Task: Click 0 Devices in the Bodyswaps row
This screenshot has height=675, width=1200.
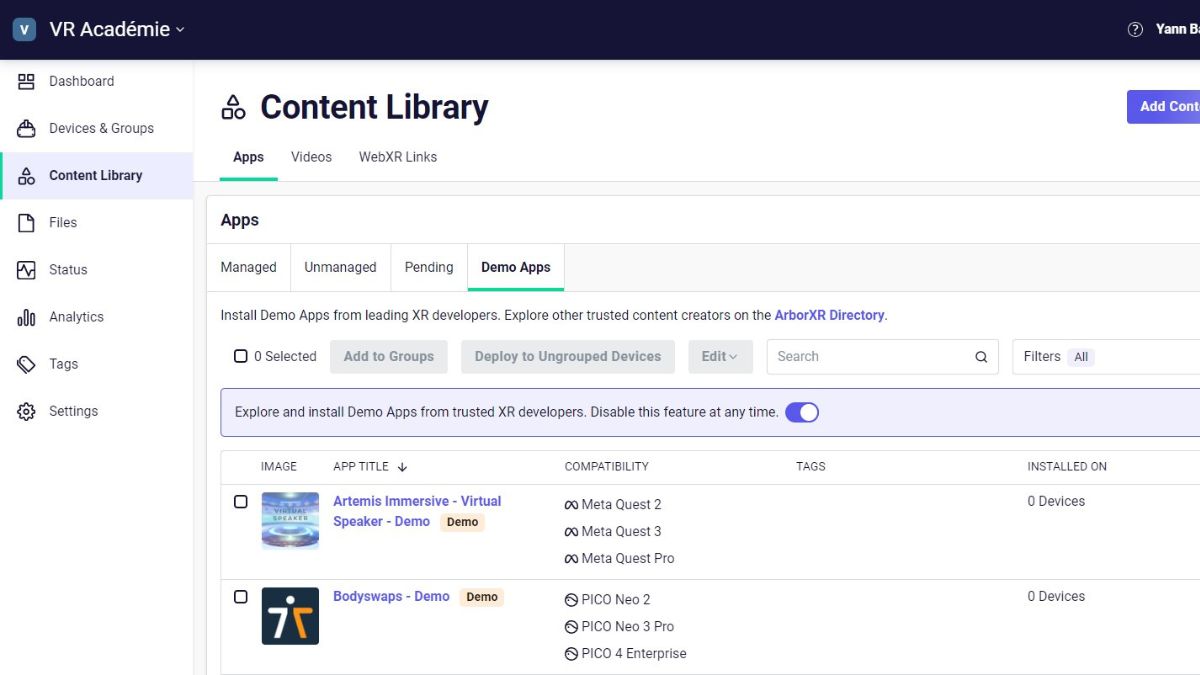Action: pyautogui.click(x=1056, y=597)
